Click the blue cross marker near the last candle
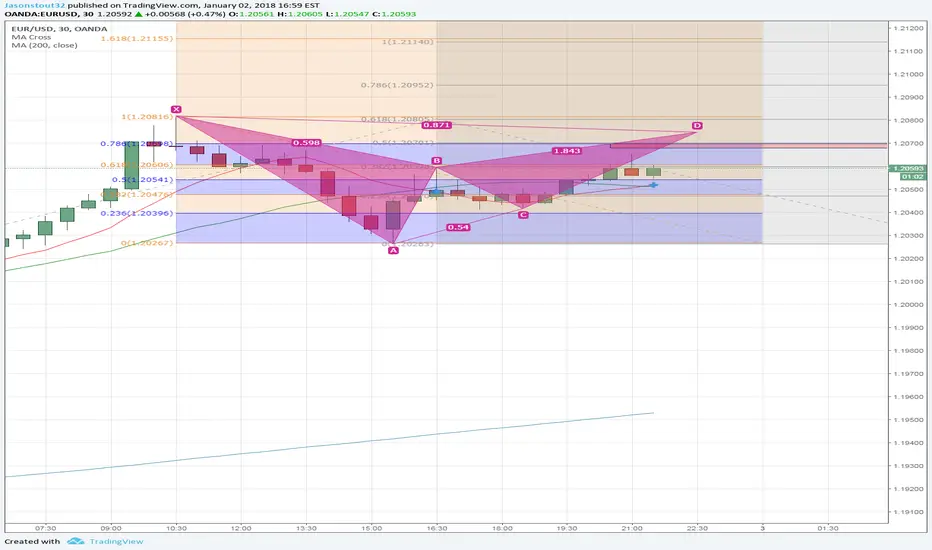932x550 pixels. (653, 186)
